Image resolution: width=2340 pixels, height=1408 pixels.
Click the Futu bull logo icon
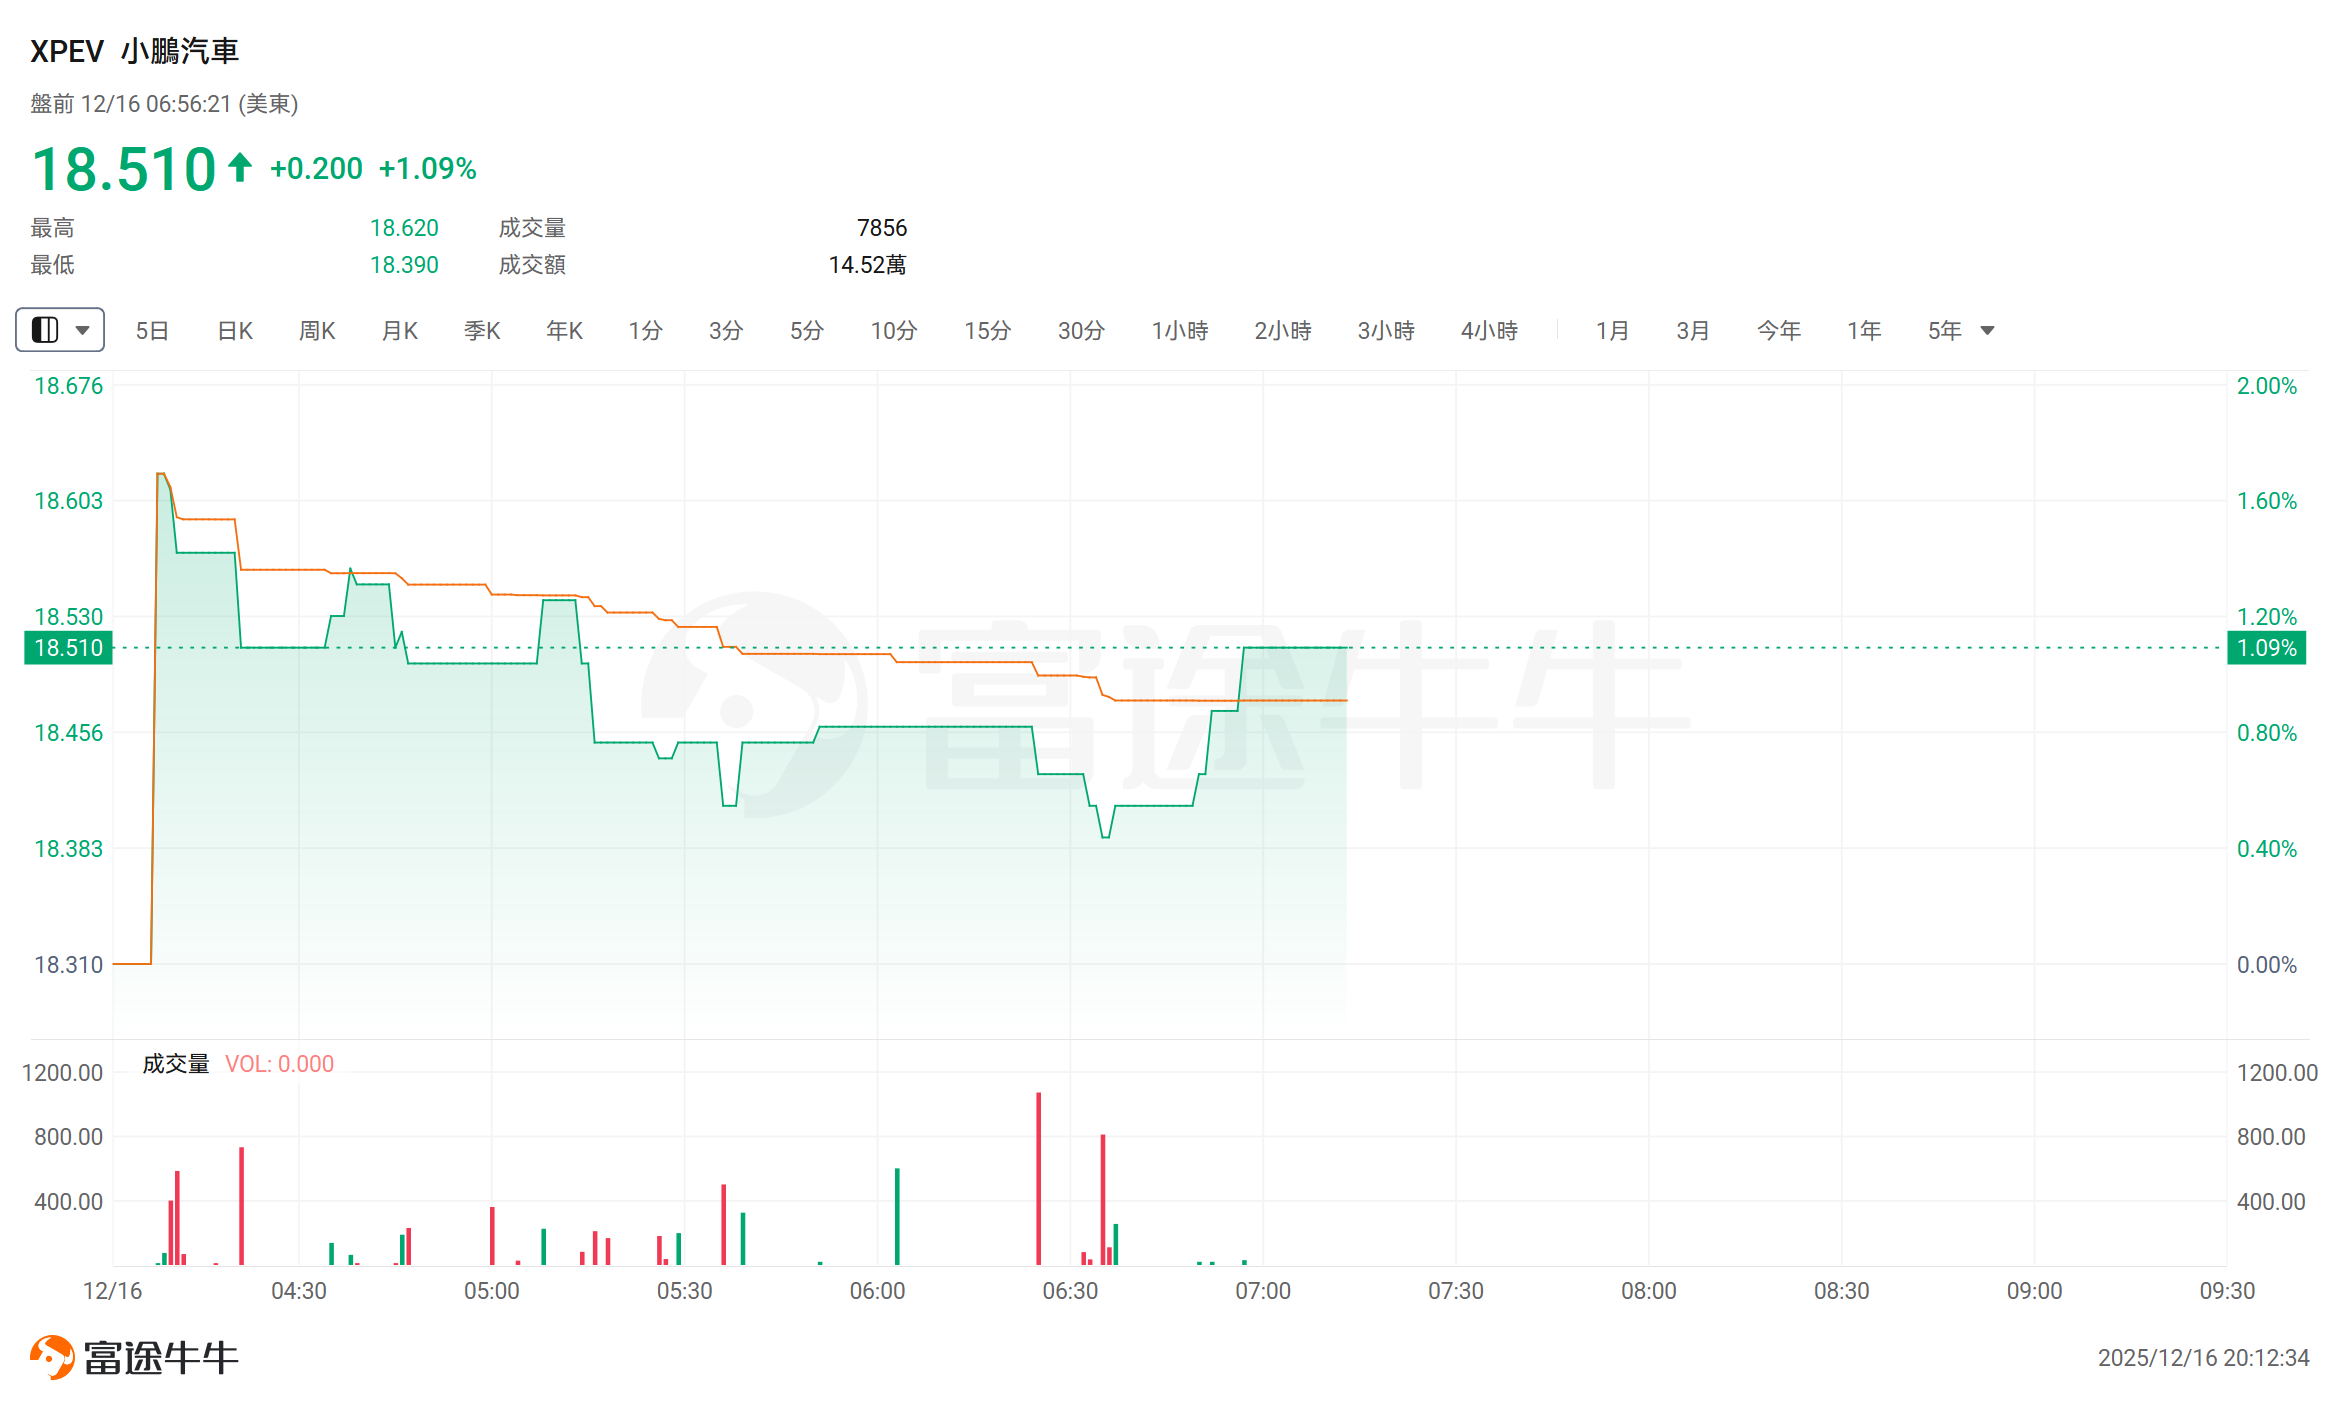point(52,1357)
